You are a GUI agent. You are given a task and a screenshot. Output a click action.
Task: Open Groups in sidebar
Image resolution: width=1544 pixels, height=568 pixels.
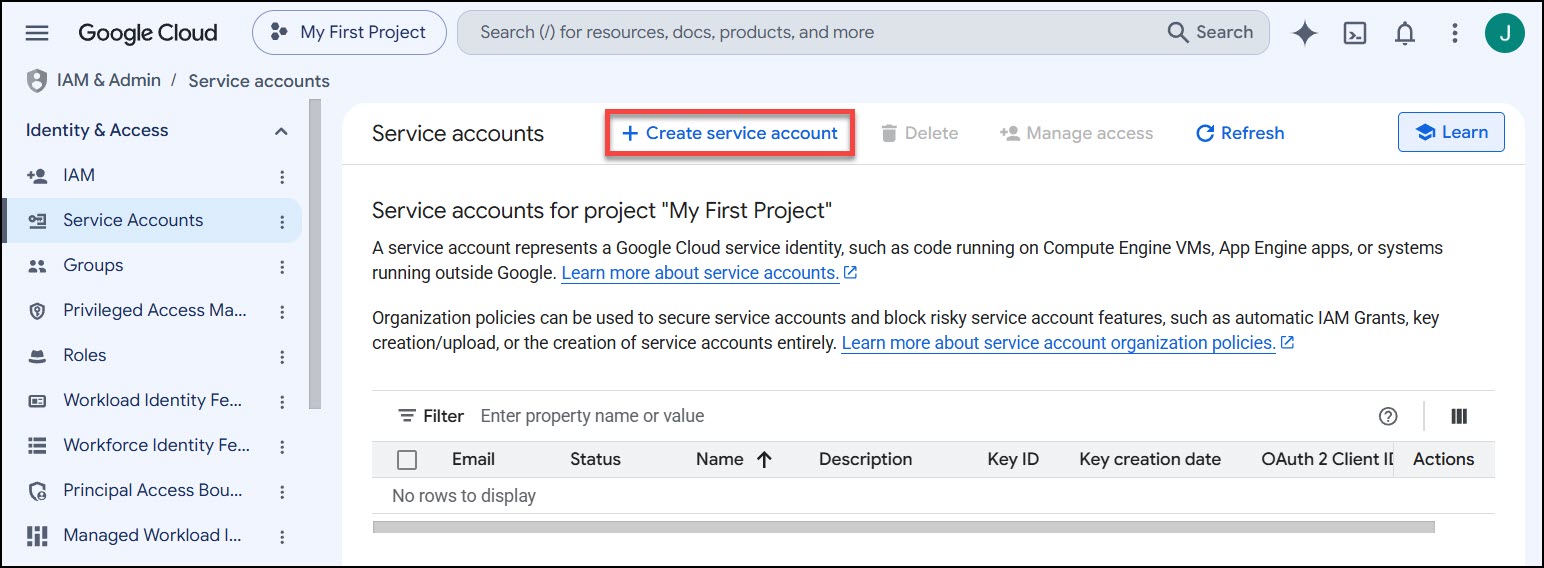[93, 265]
